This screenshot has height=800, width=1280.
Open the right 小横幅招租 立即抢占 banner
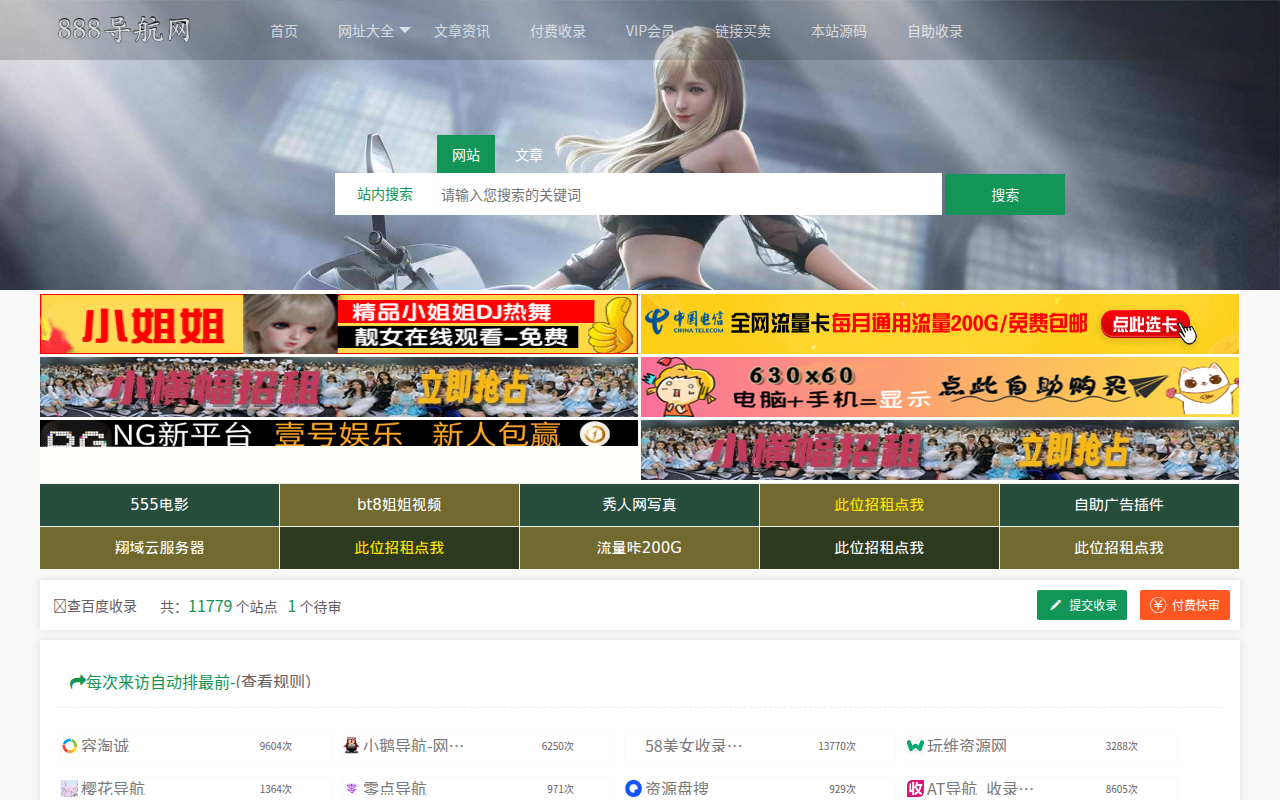pos(940,450)
